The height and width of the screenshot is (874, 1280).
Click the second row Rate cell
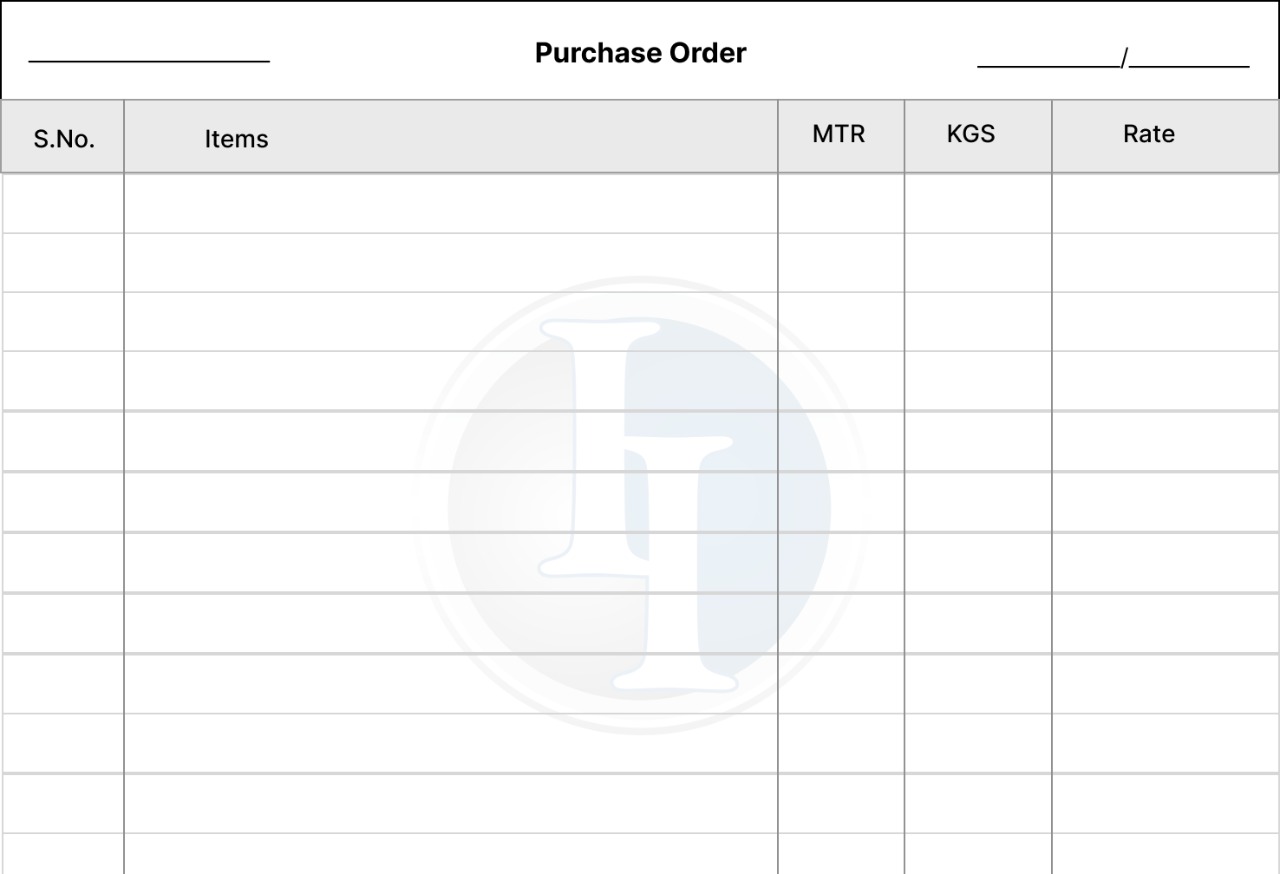coord(1165,263)
